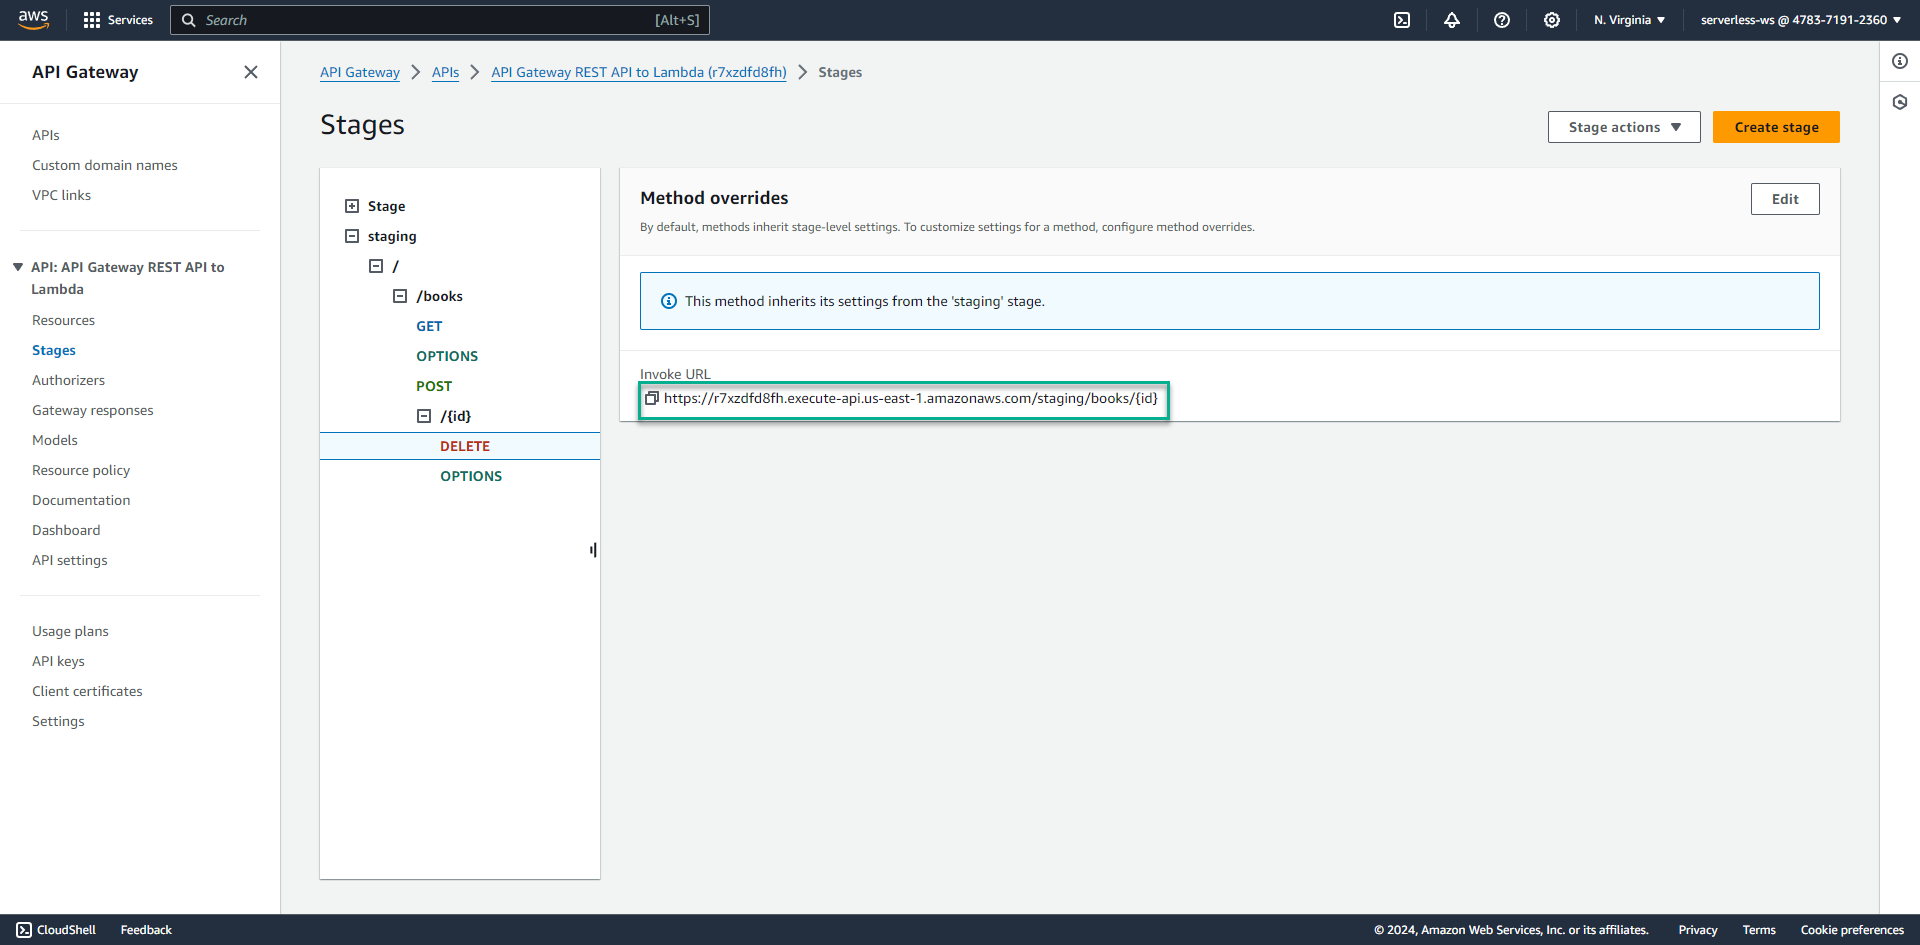
Task: Open the APIs breadcrumb link
Action: [446, 72]
